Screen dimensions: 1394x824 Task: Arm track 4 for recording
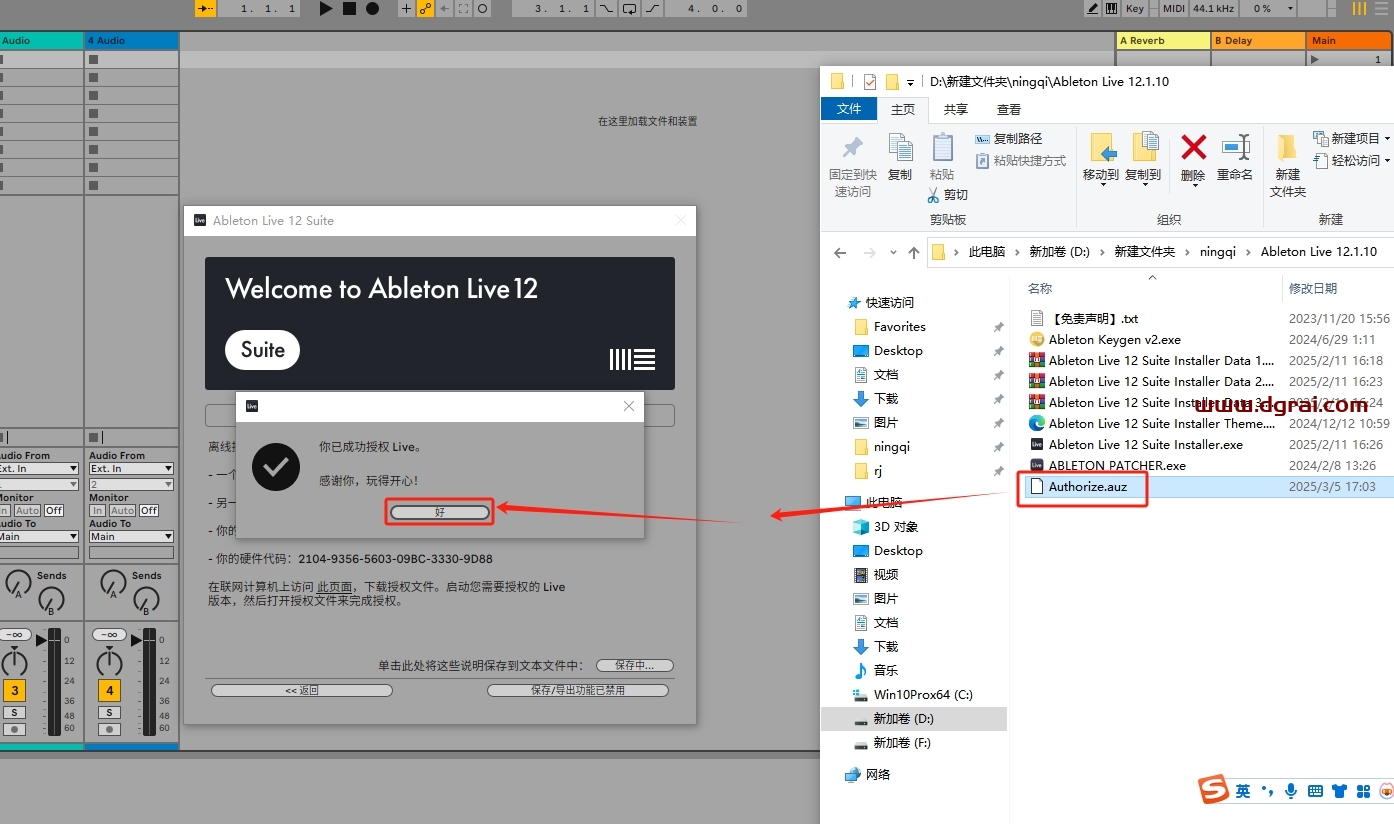109,729
